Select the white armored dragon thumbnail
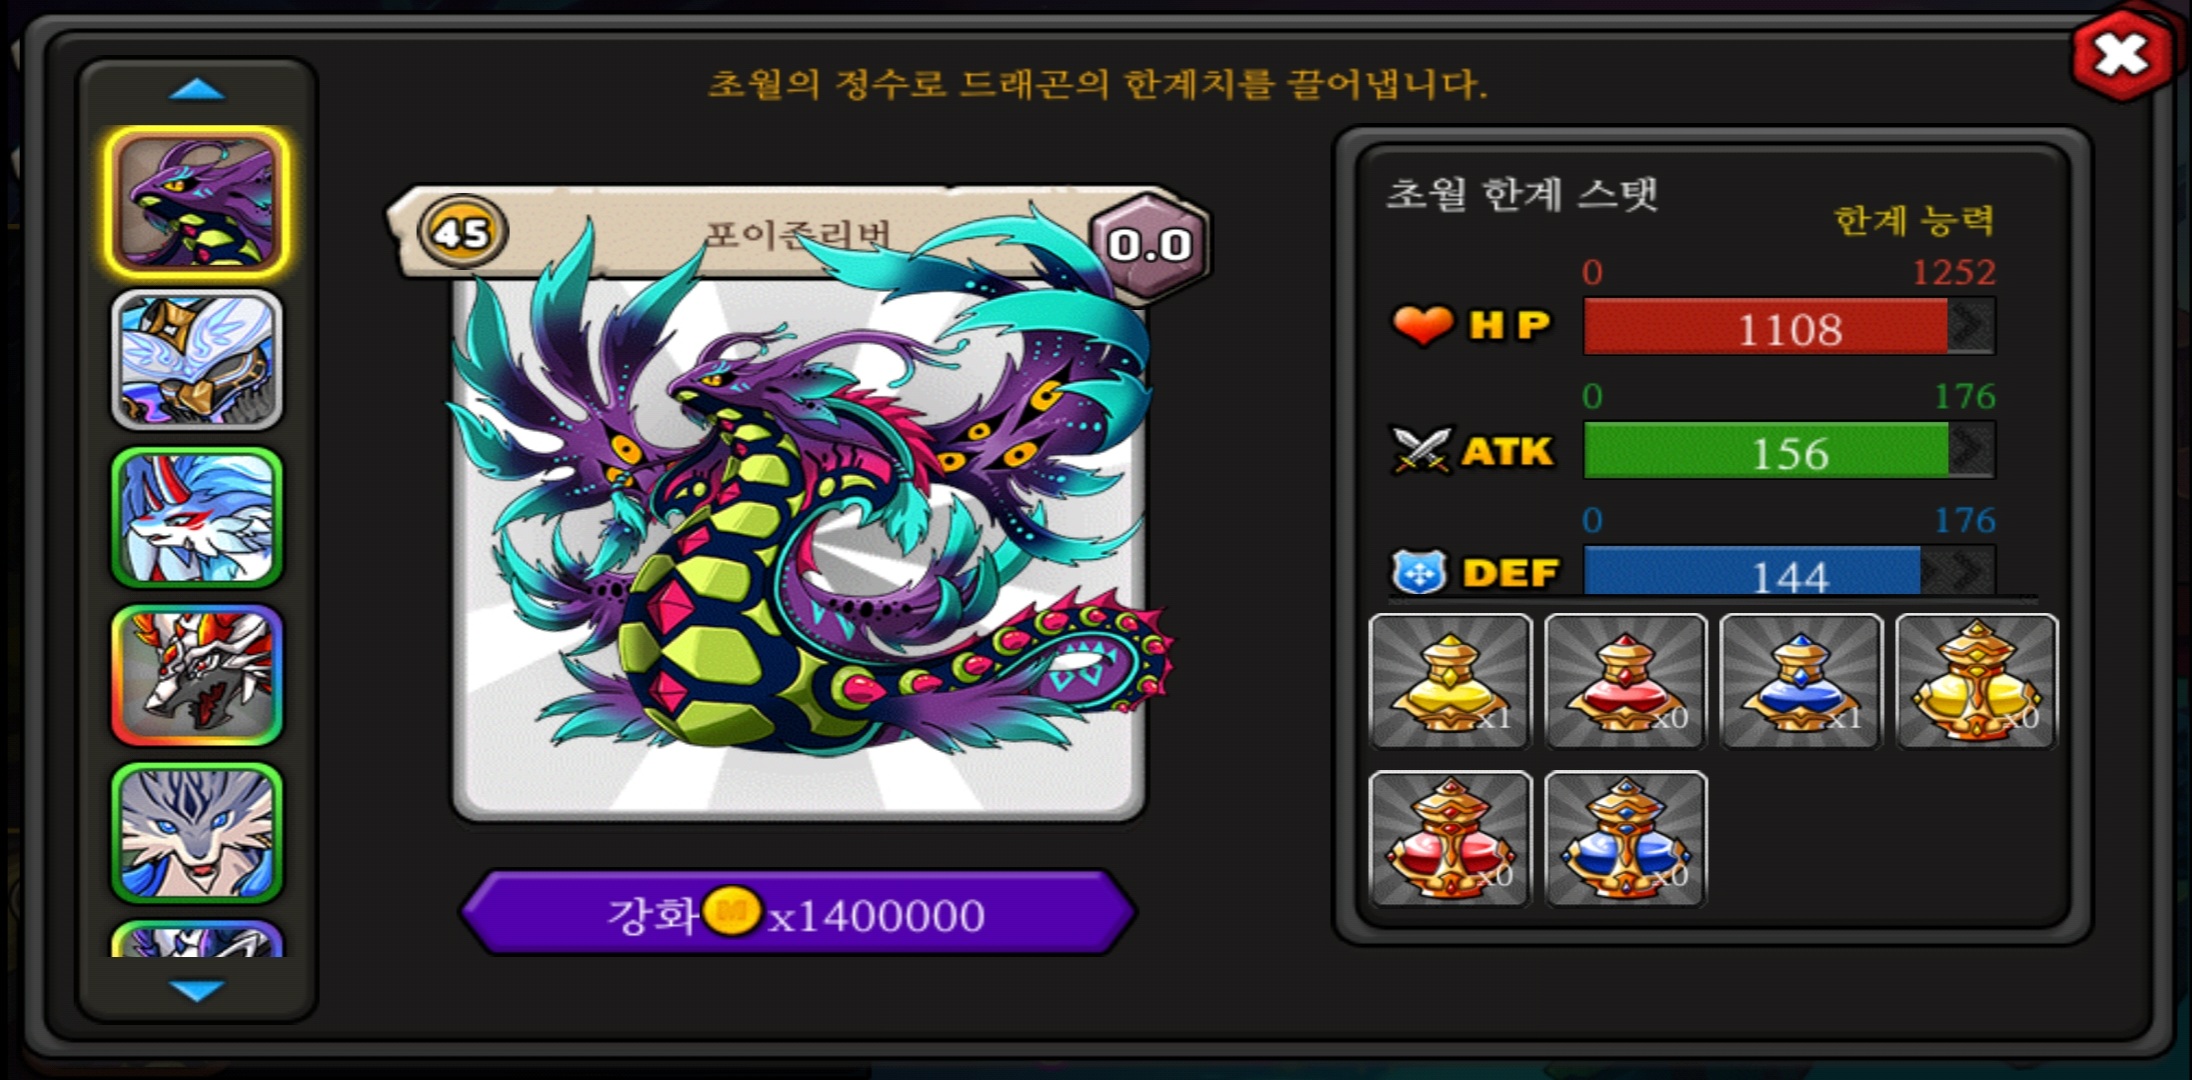The width and height of the screenshot is (2192, 1080). pos(197,360)
